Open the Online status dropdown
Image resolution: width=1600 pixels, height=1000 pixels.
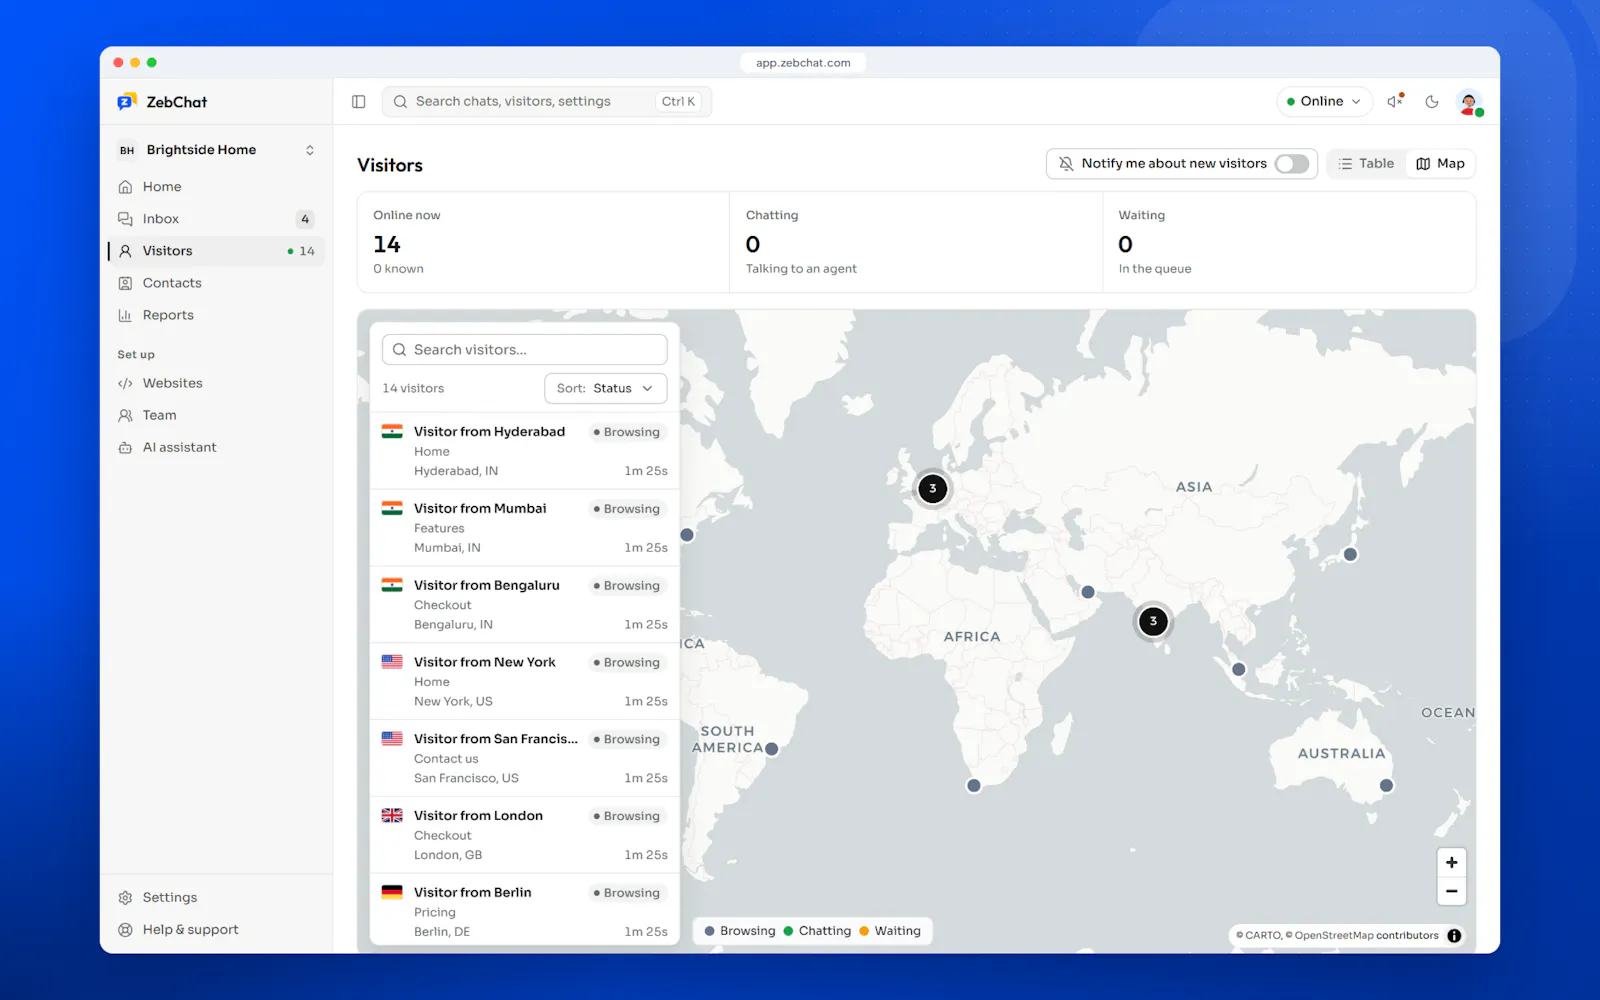[1325, 101]
